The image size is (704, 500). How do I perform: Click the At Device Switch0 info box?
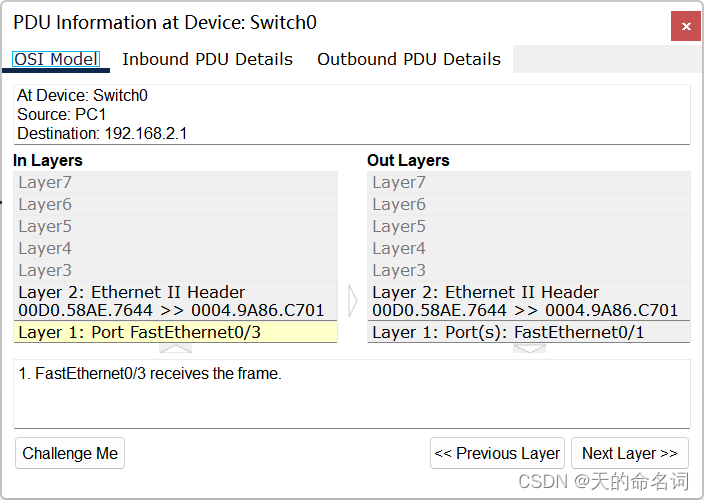pyautogui.click(x=352, y=114)
